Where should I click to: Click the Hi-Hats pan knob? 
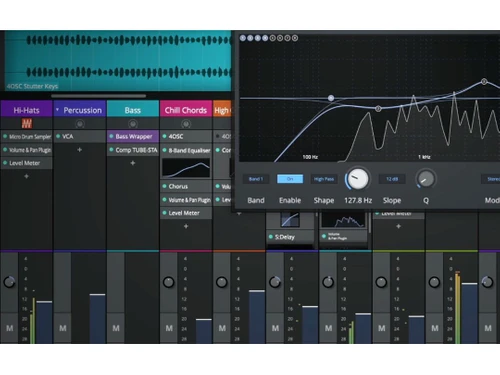point(9,282)
